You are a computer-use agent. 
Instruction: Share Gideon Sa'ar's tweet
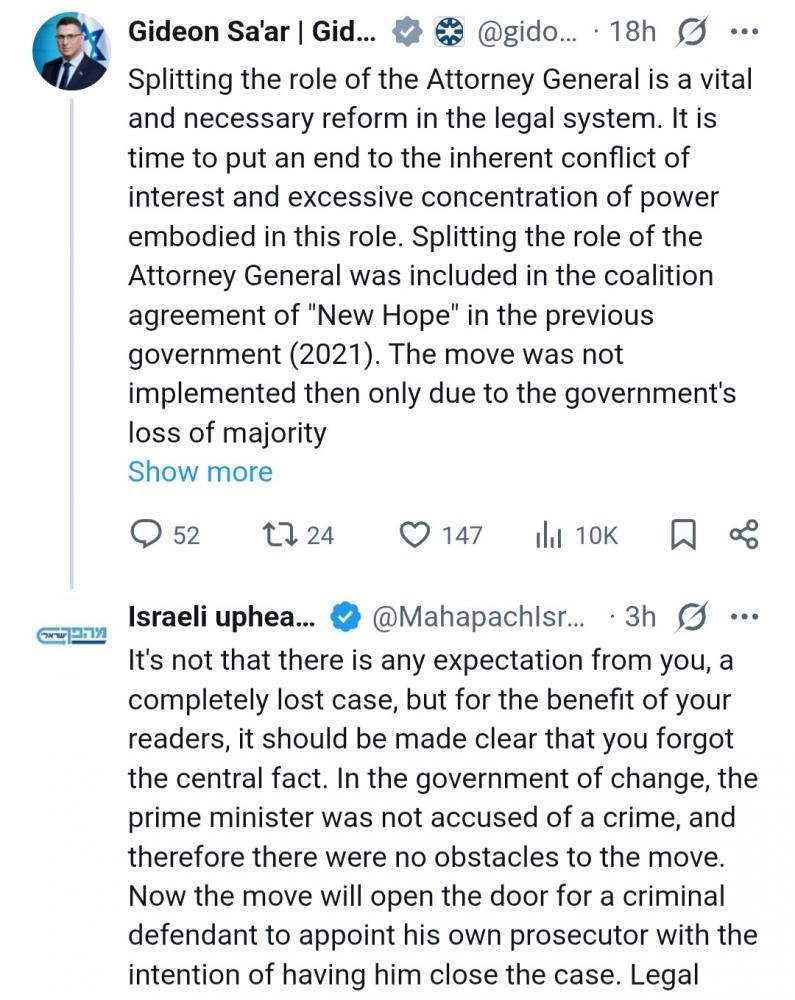[744, 535]
